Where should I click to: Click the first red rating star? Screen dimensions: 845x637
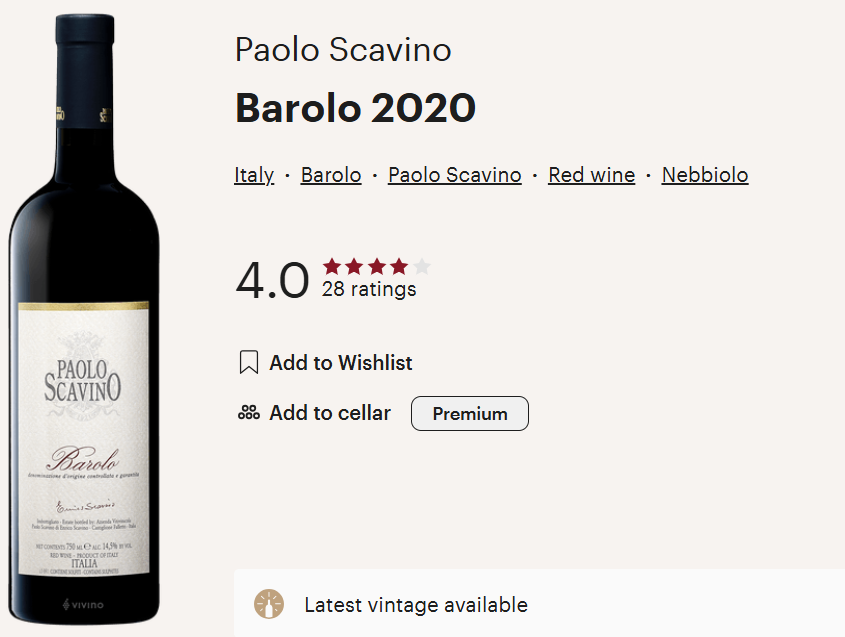(x=332, y=266)
